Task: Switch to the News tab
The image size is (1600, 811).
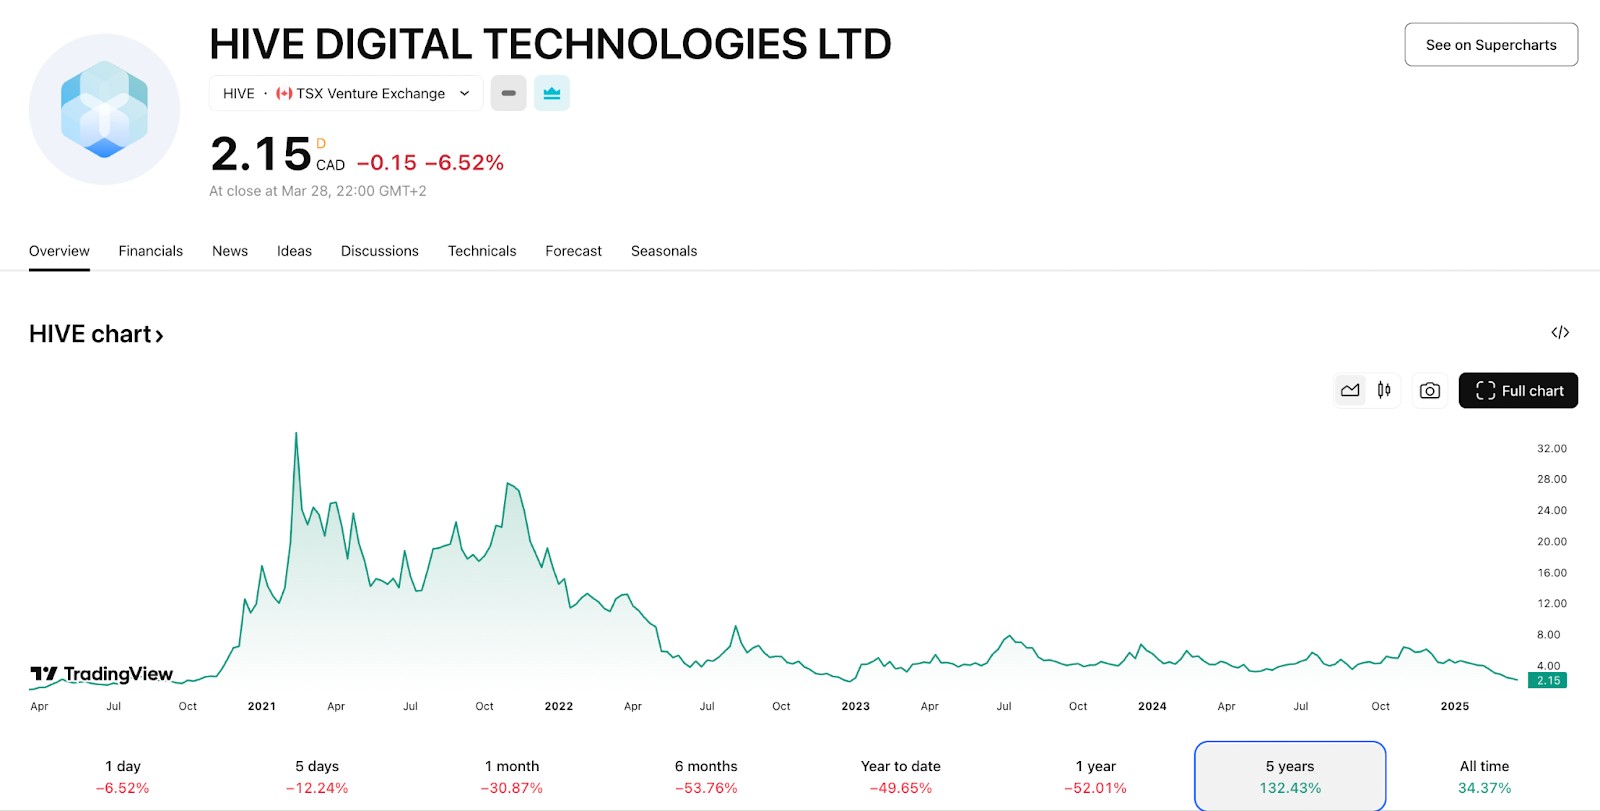Action: (230, 251)
